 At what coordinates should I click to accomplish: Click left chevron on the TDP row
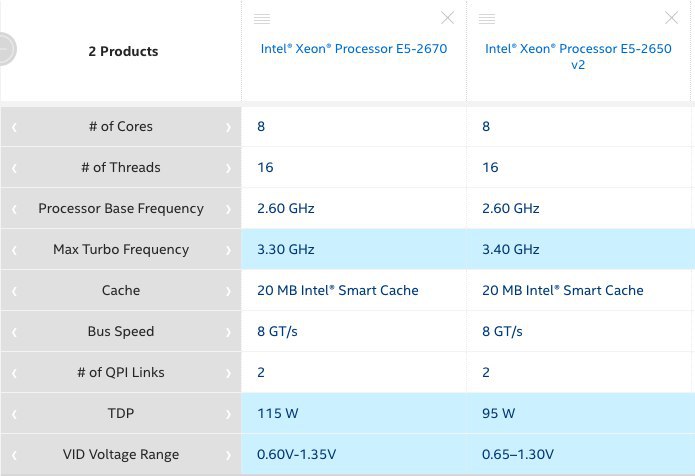pyautogui.click(x=14, y=414)
